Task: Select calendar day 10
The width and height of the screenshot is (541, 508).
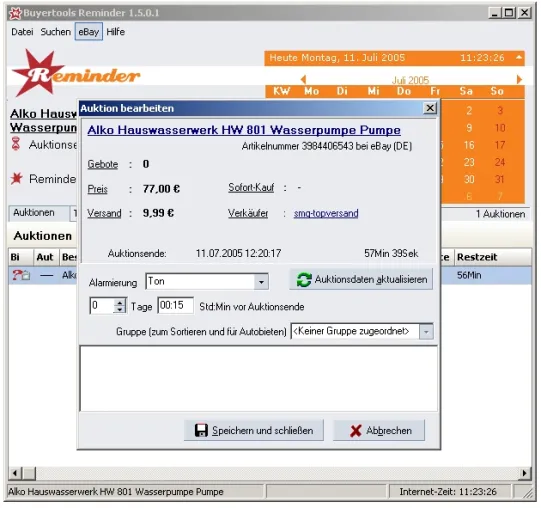Action: click(500, 128)
